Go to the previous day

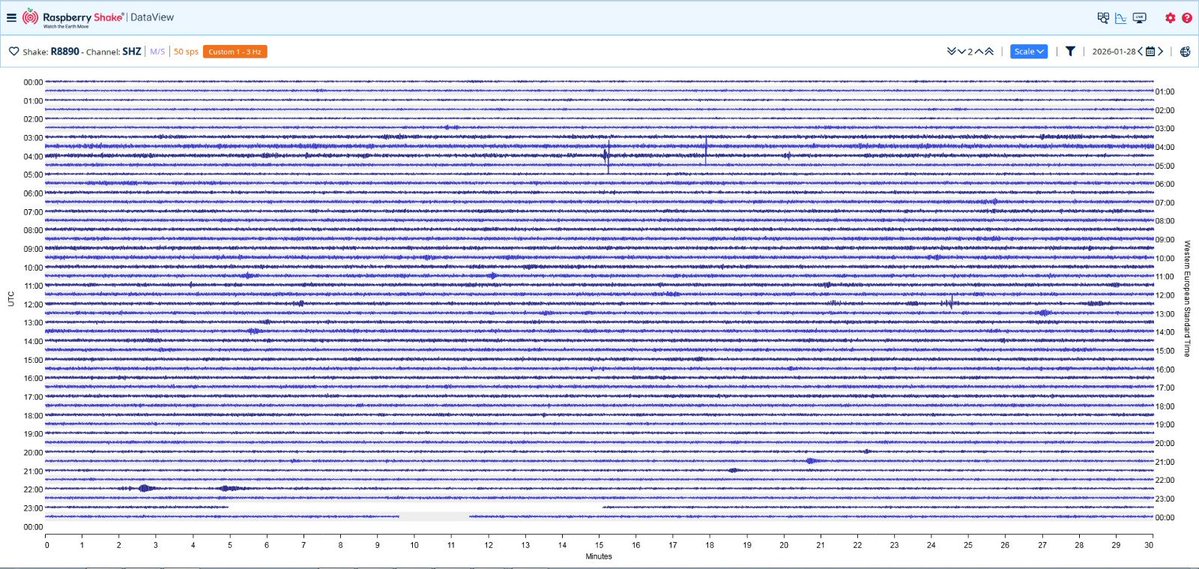pyautogui.click(x=1139, y=51)
